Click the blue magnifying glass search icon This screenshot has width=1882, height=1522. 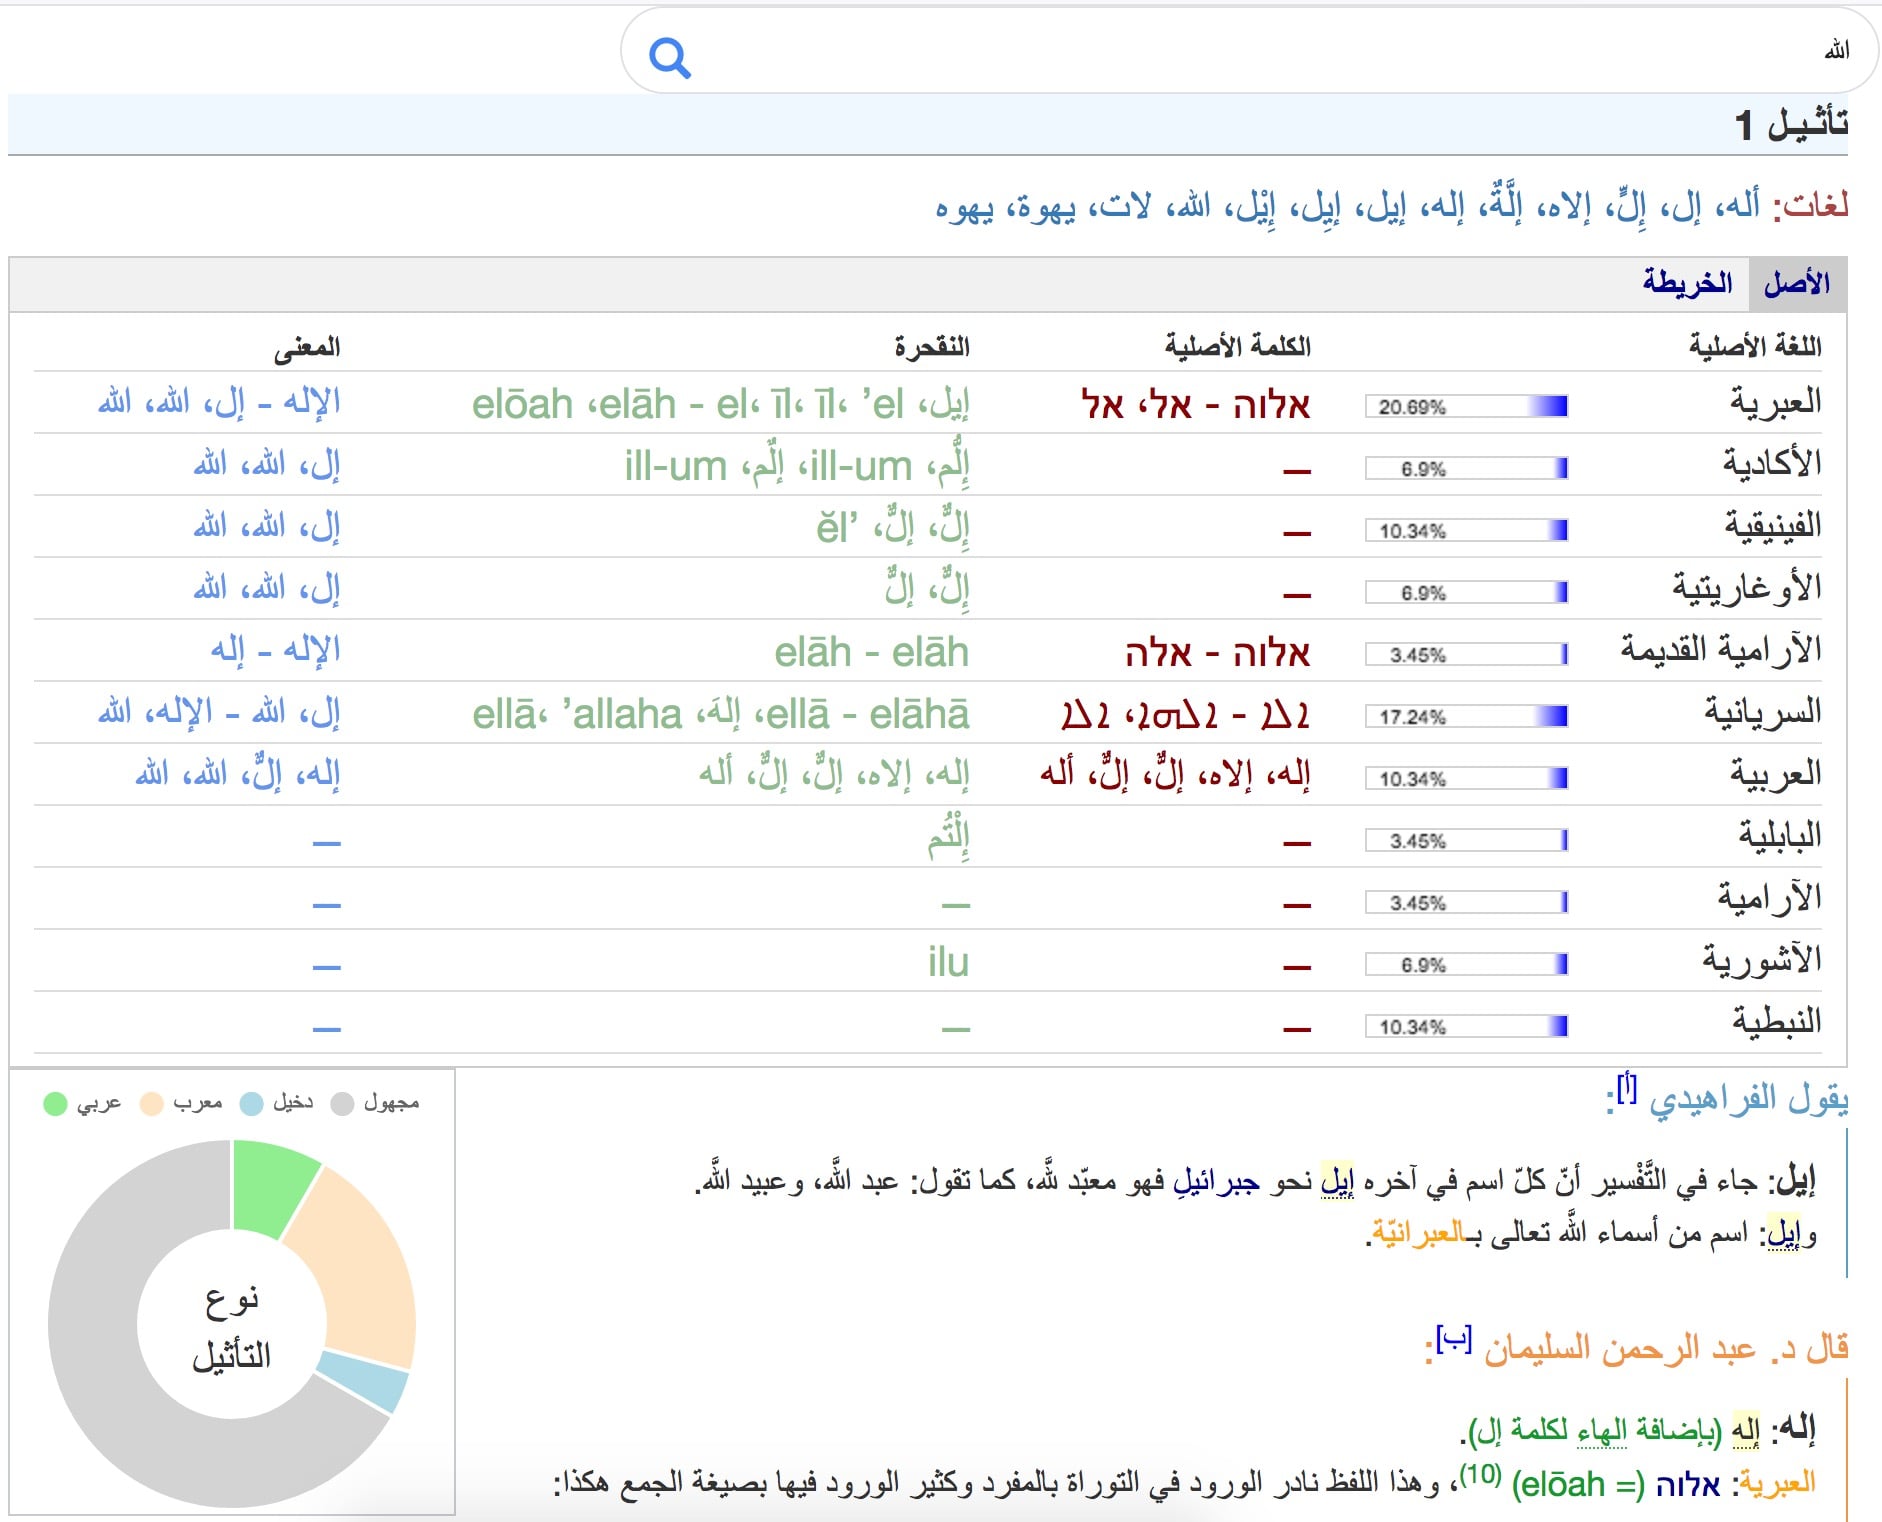tap(670, 58)
